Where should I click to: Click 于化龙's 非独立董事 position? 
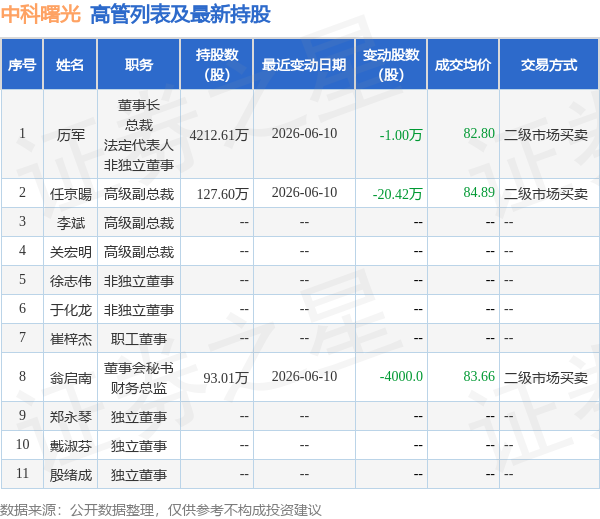tap(139, 310)
